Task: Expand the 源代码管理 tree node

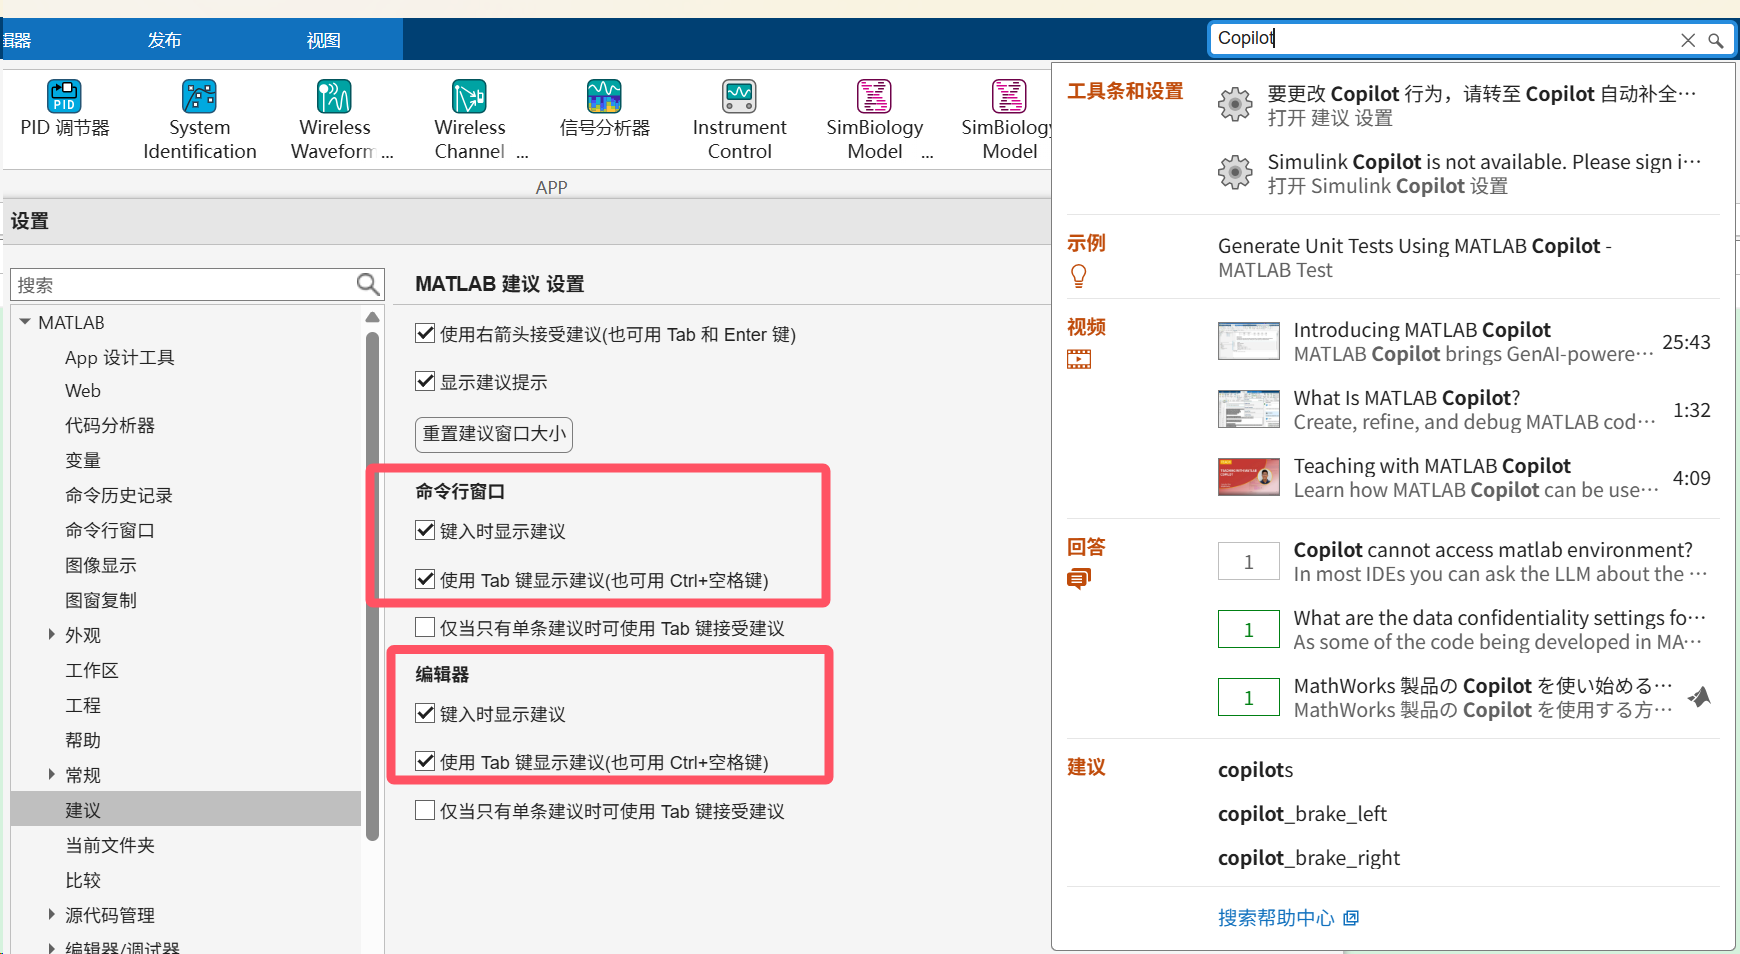Action: click(52, 914)
